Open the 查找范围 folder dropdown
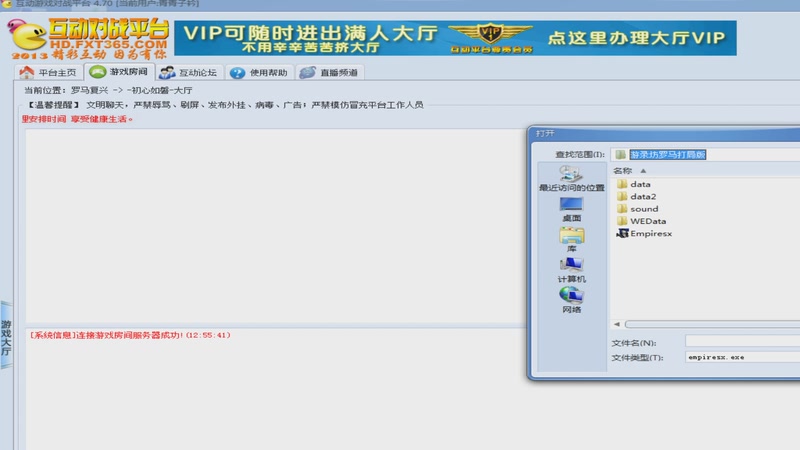800x450 pixels. [x=705, y=155]
